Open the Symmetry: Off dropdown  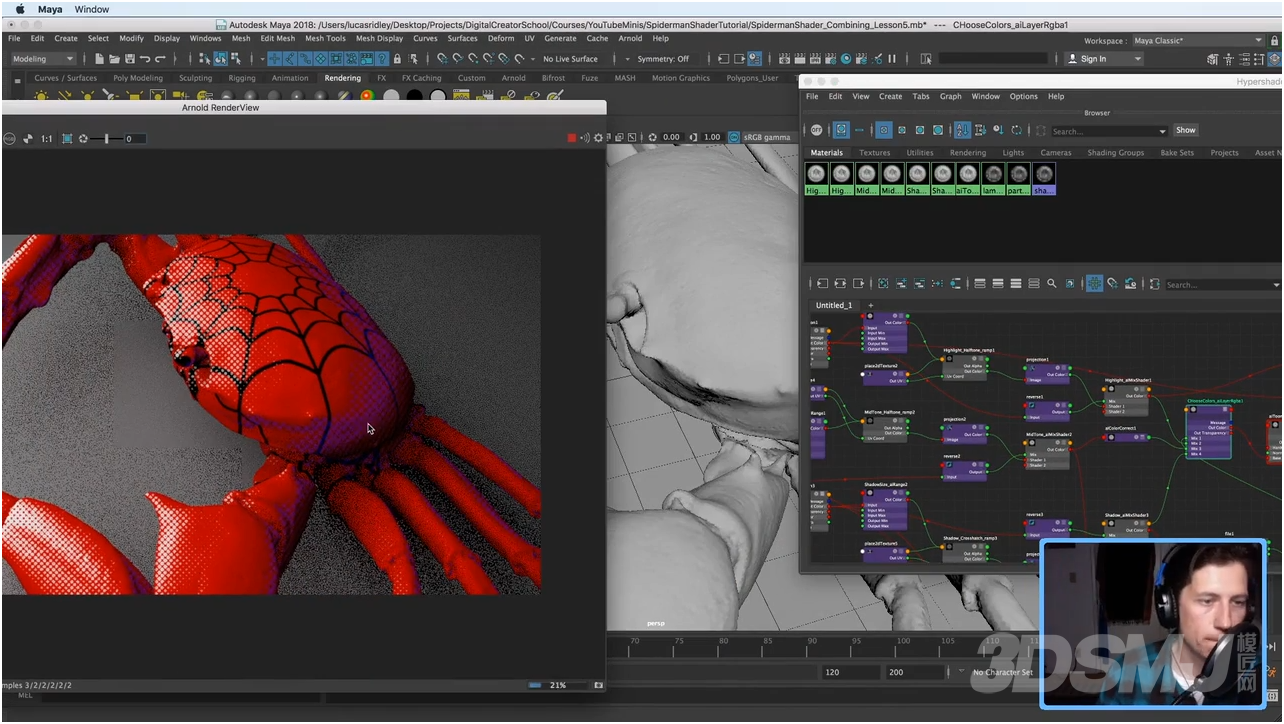pos(663,59)
